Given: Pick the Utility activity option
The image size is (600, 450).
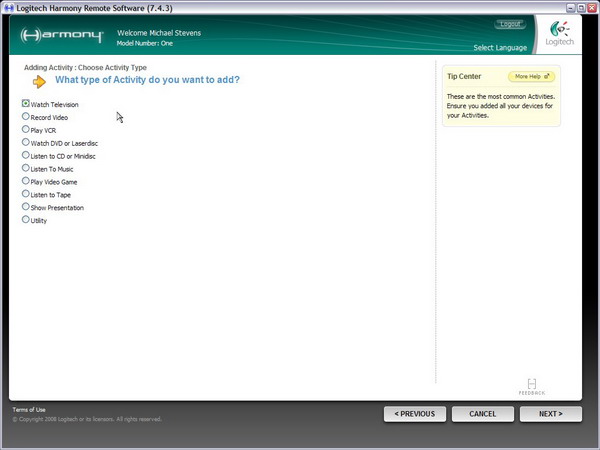Looking at the screenshot, I should (26, 220).
